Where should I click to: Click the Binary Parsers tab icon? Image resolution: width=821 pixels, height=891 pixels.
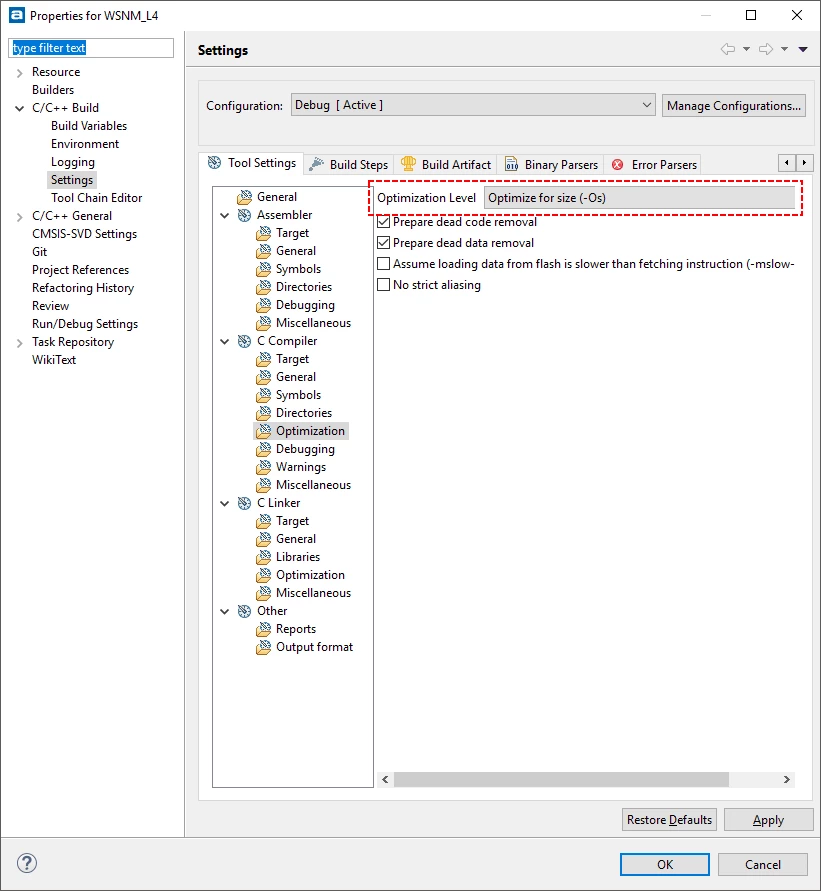[511, 164]
